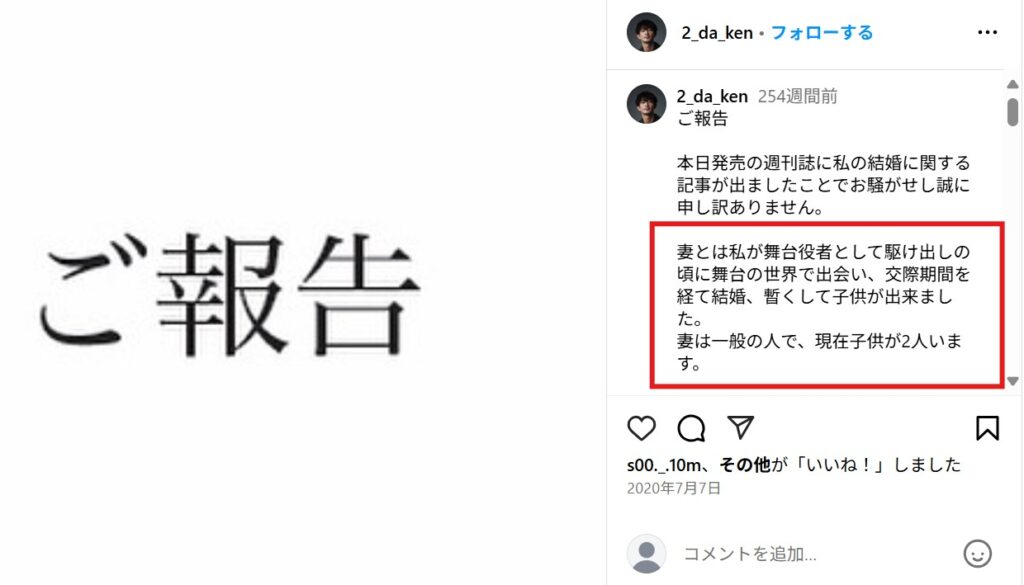Open liker profile s00._.10m
This screenshot has height=585, width=1024.
[x=664, y=465]
